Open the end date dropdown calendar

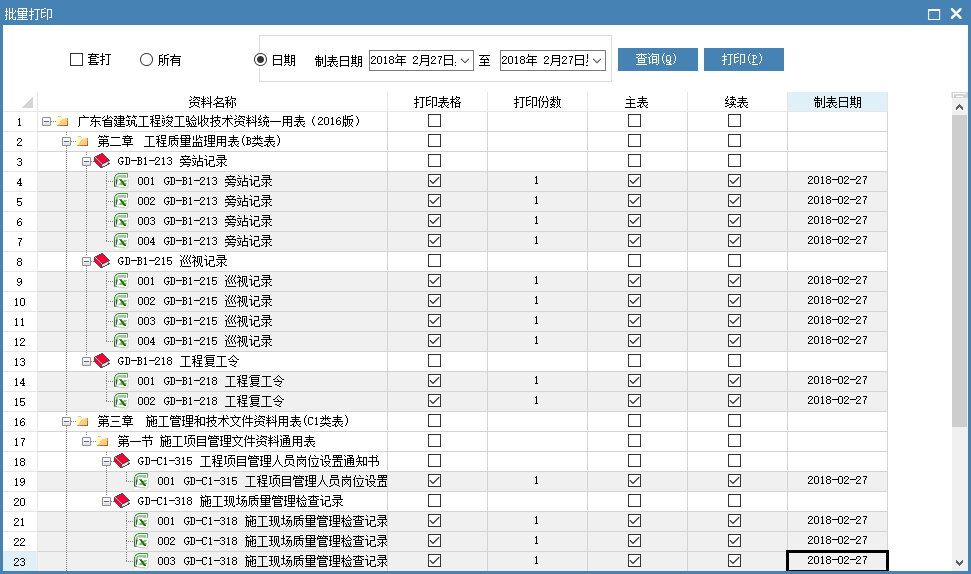[597, 61]
